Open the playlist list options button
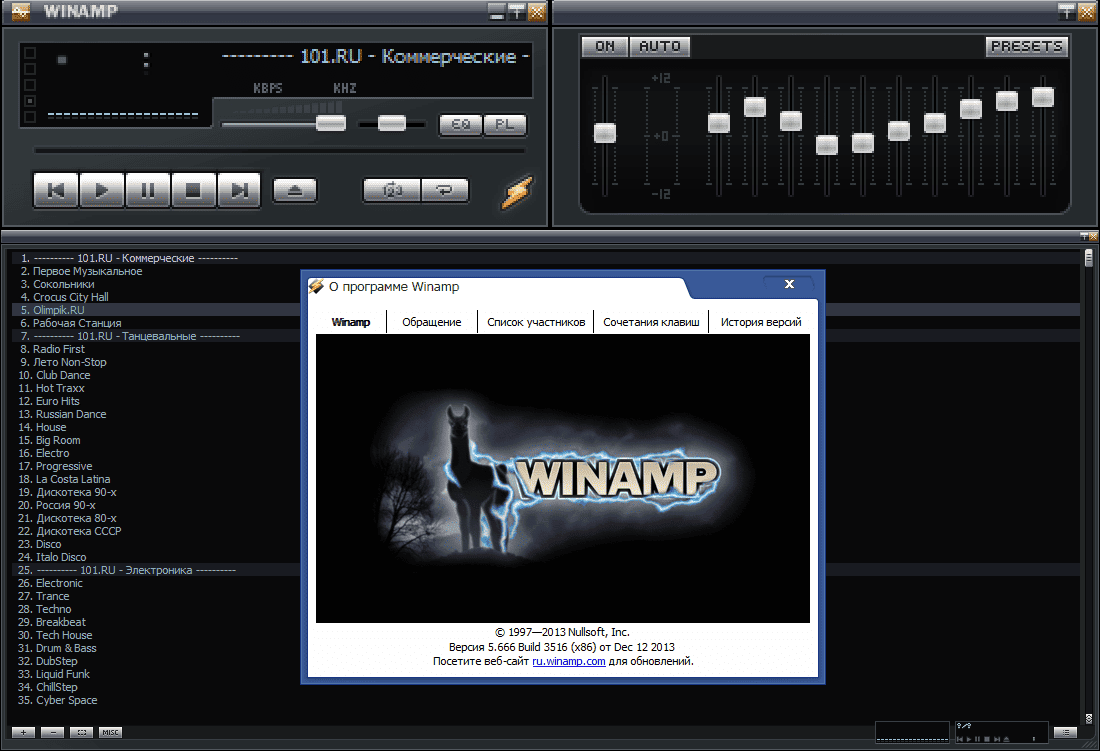This screenshot has height=751, width=1100. click(x=1066, y=732)
